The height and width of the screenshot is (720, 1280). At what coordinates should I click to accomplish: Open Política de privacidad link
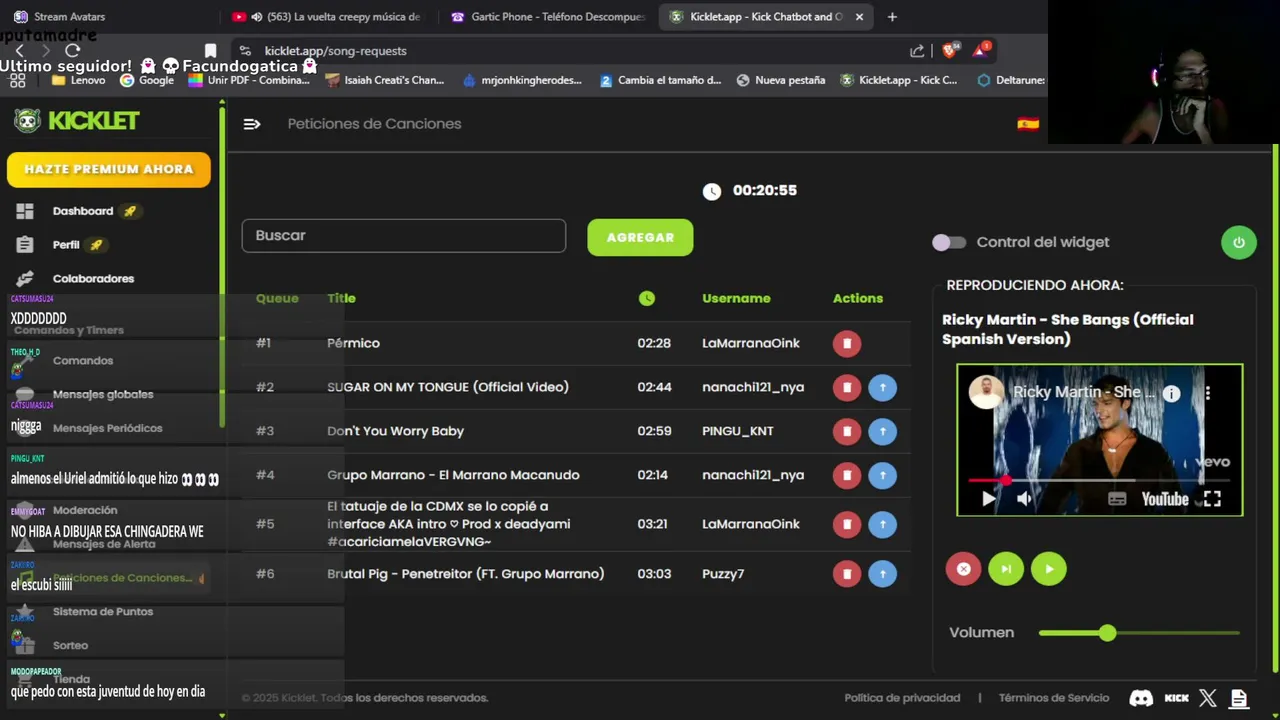902,698
